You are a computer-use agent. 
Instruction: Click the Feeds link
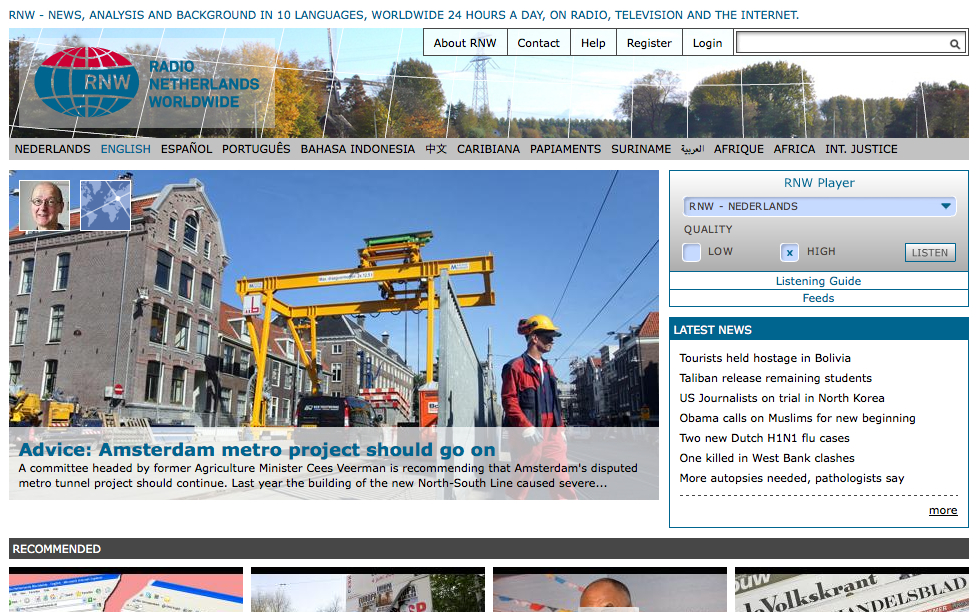pos(818,298)
